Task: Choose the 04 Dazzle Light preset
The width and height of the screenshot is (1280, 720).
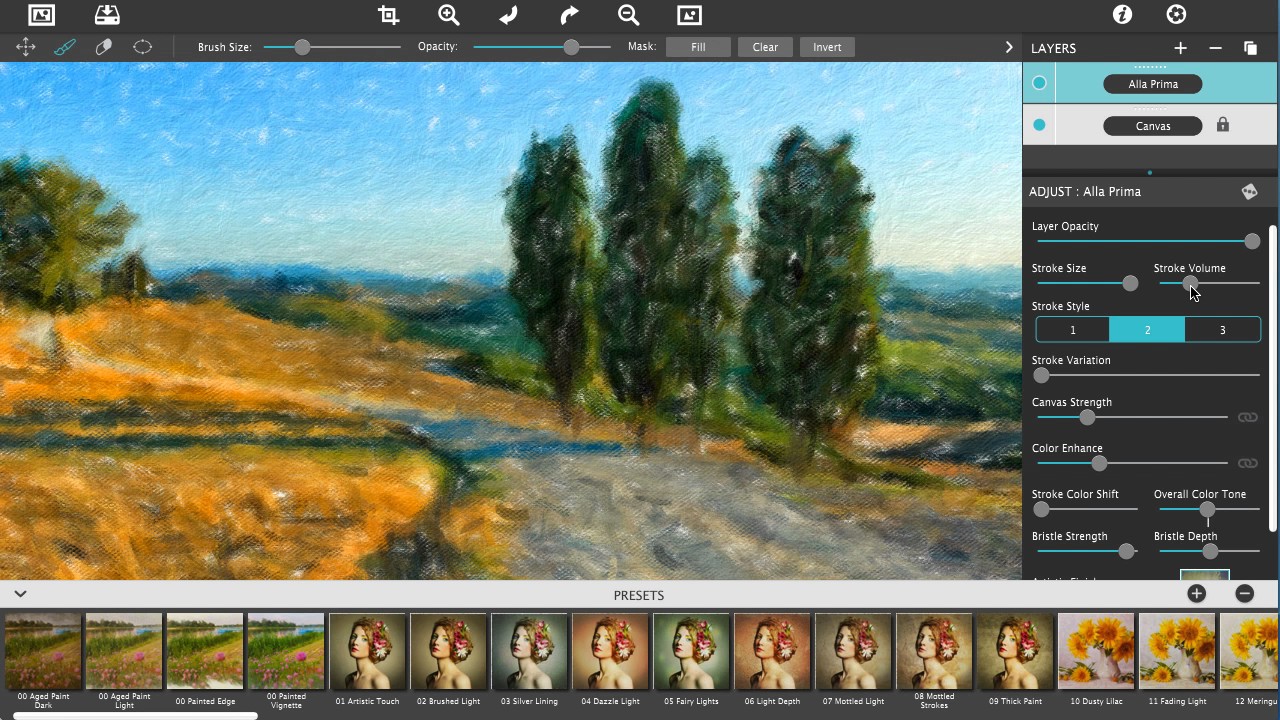Action: [x=610, y=652]
